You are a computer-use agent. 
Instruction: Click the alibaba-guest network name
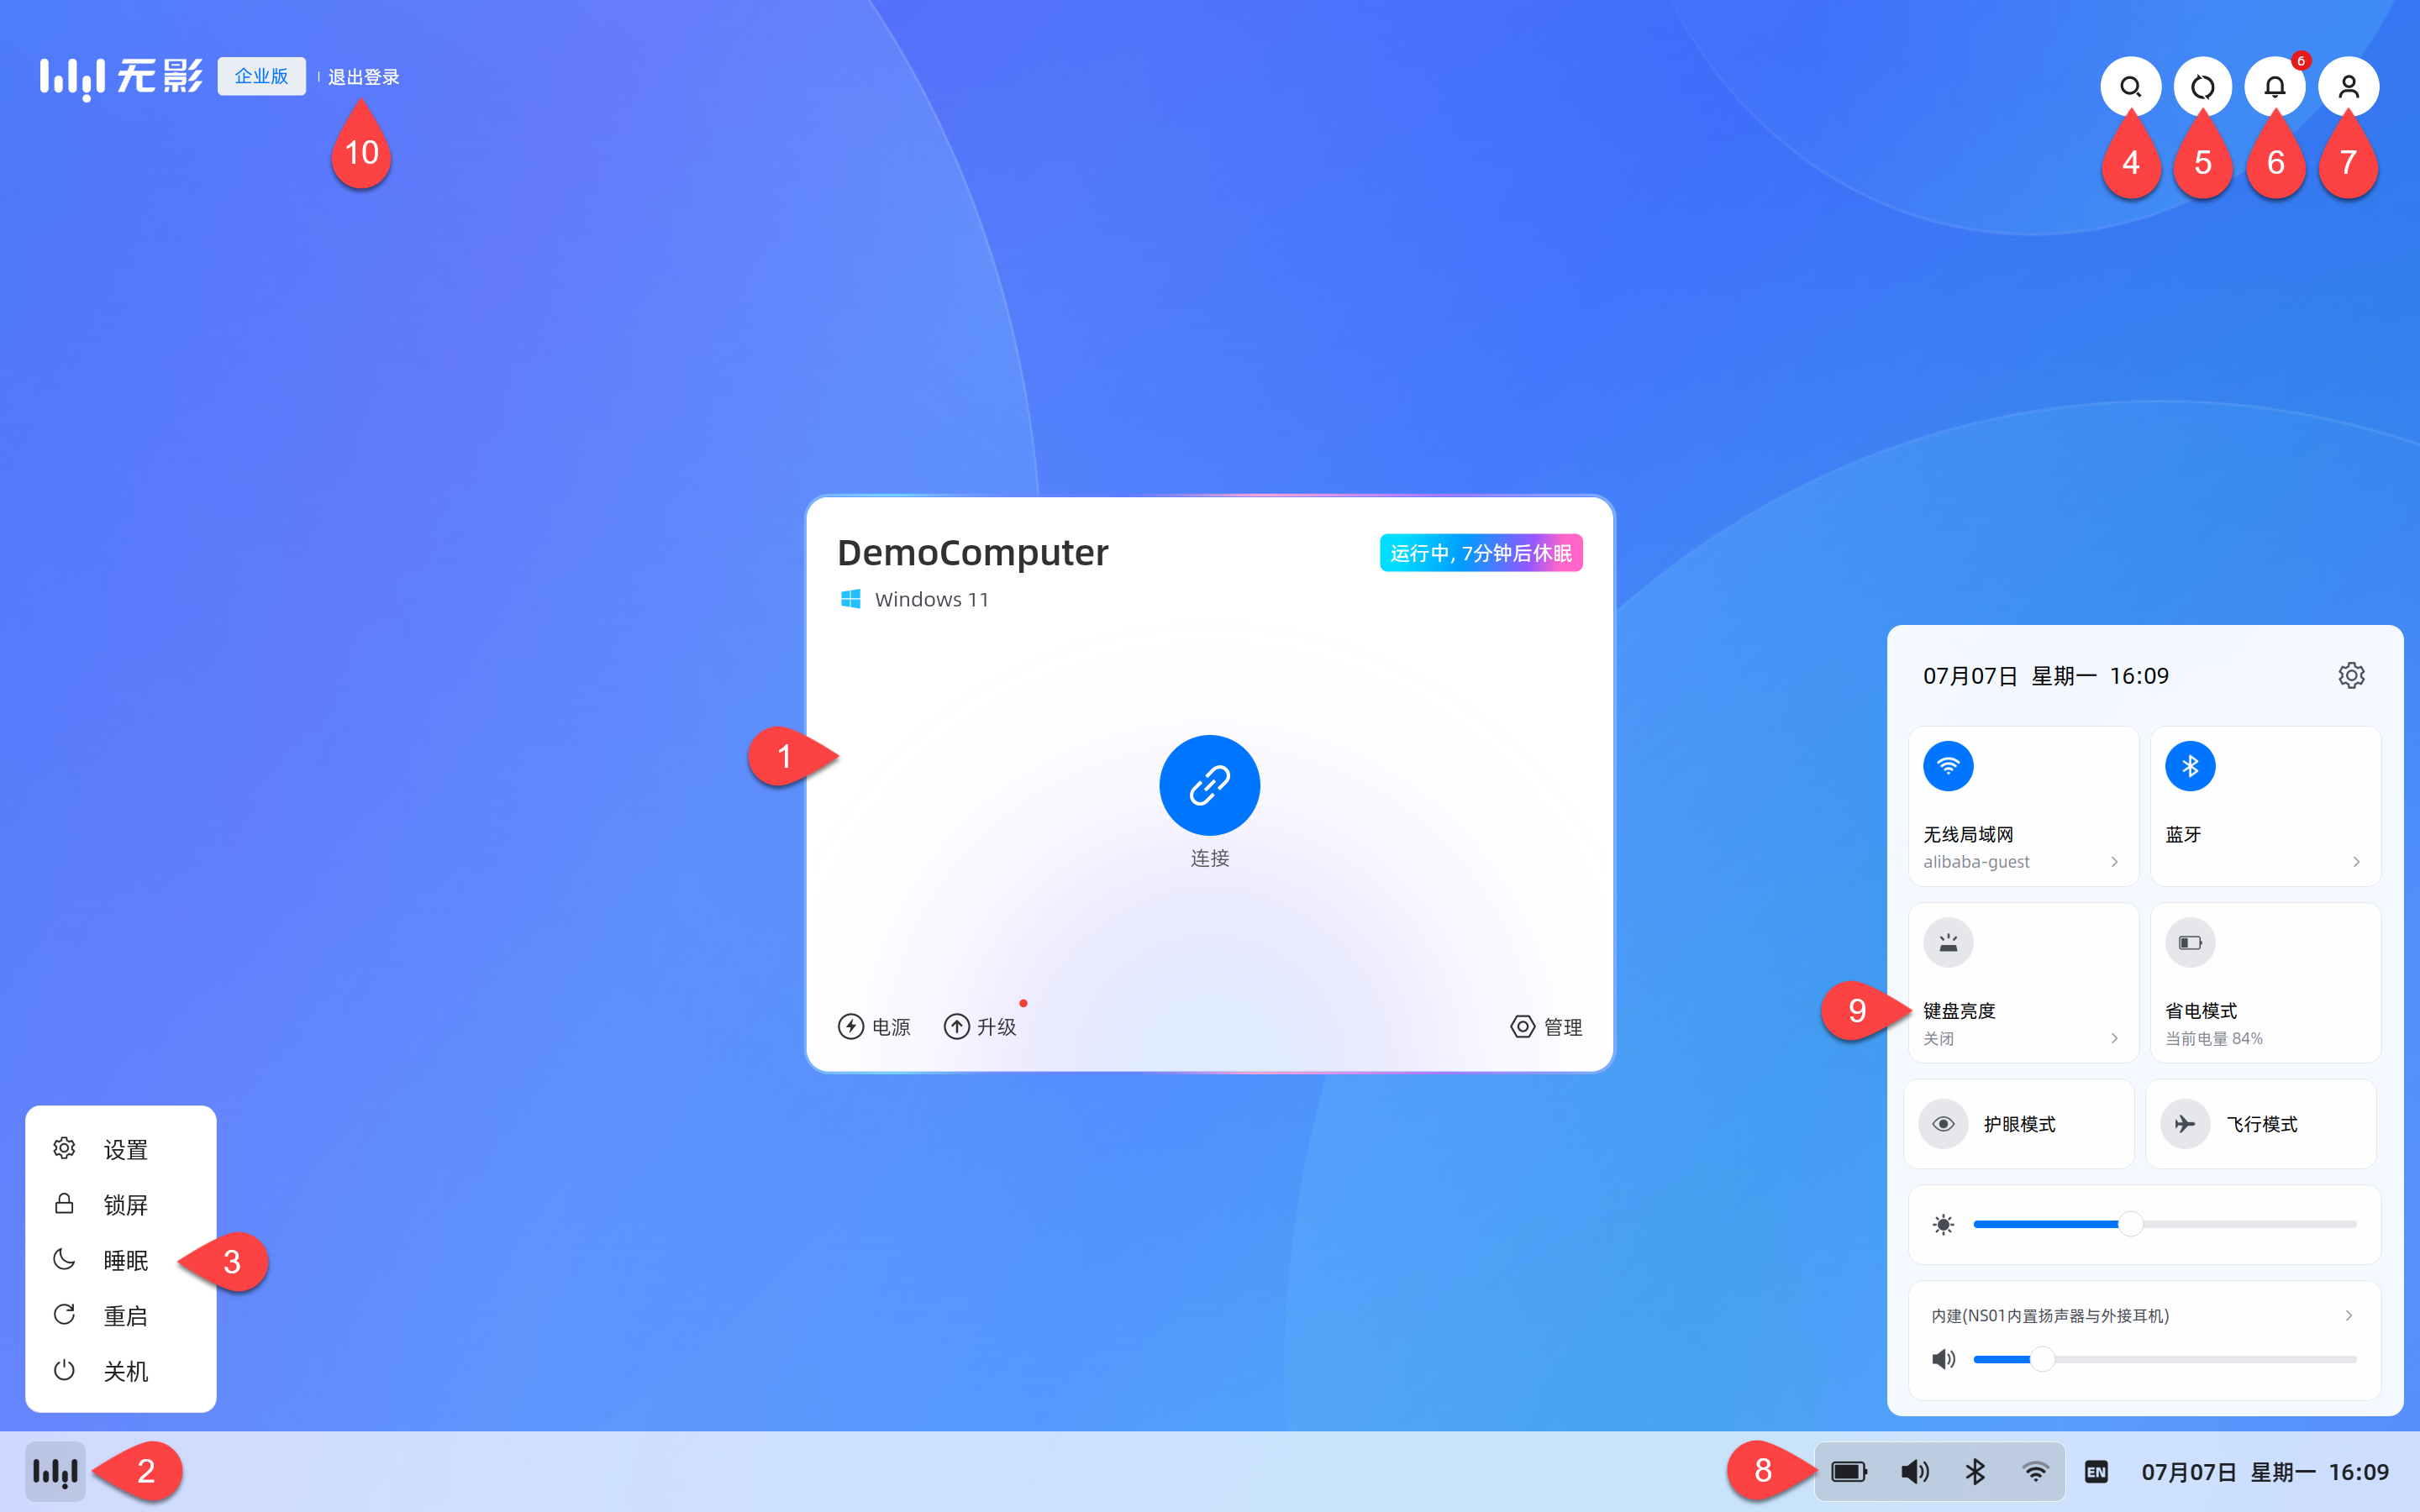coord(1976,861)
